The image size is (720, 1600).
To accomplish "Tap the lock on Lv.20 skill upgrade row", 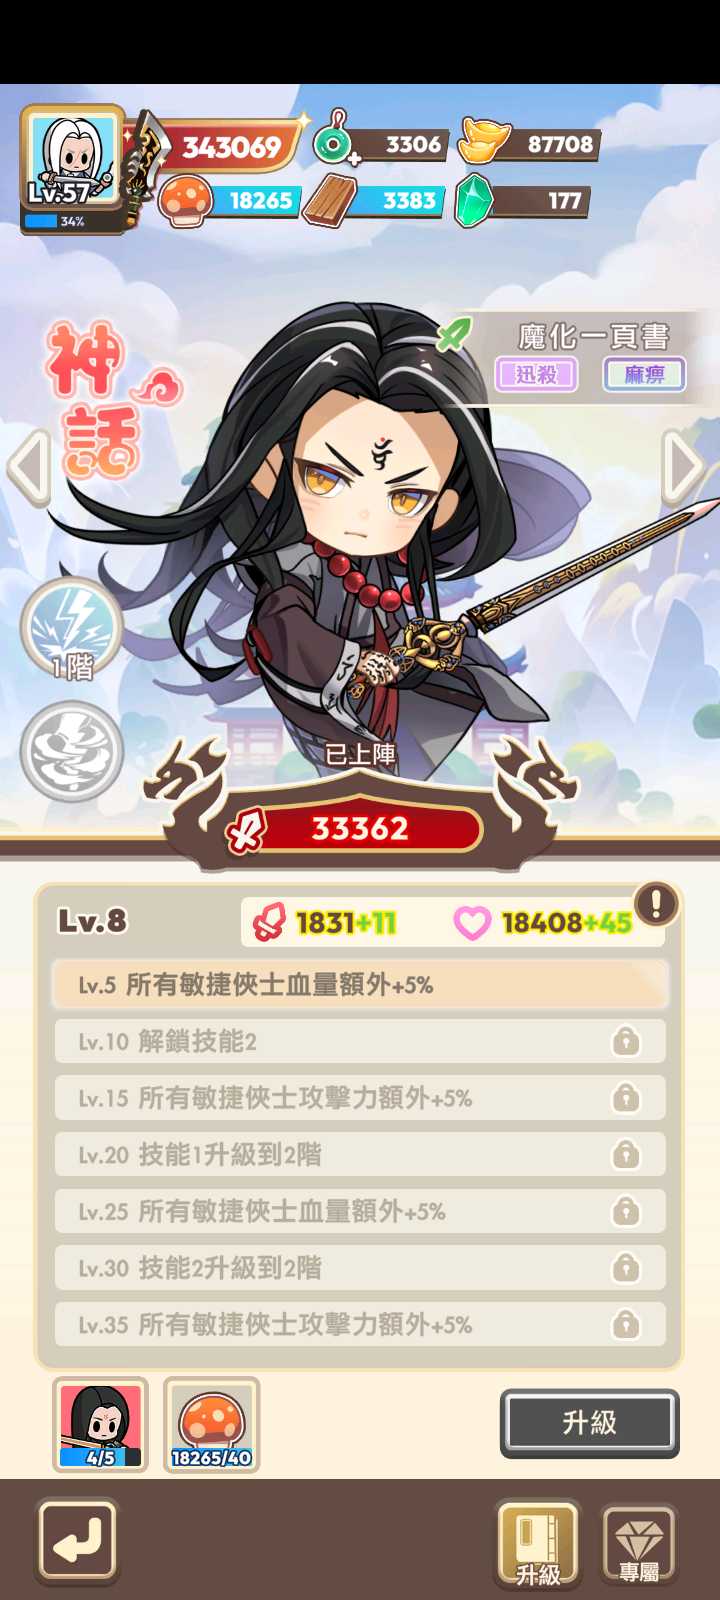I will (x=626, y=1155).
